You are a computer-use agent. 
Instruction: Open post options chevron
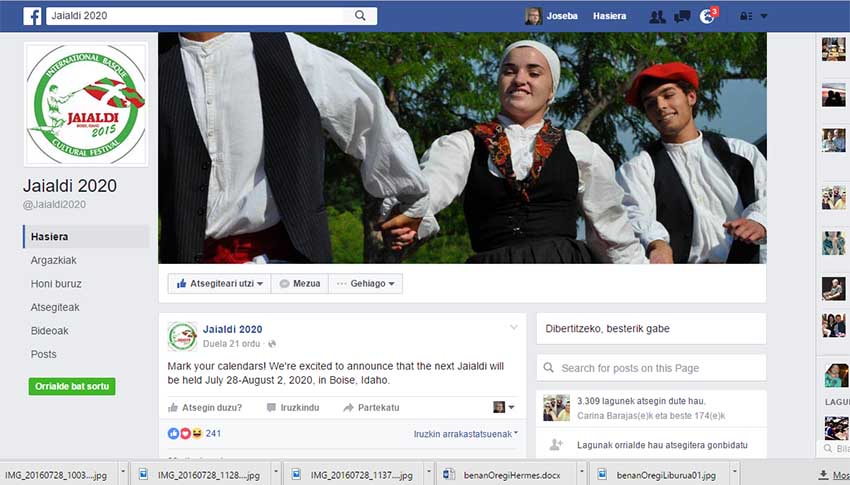pos(513,327)
